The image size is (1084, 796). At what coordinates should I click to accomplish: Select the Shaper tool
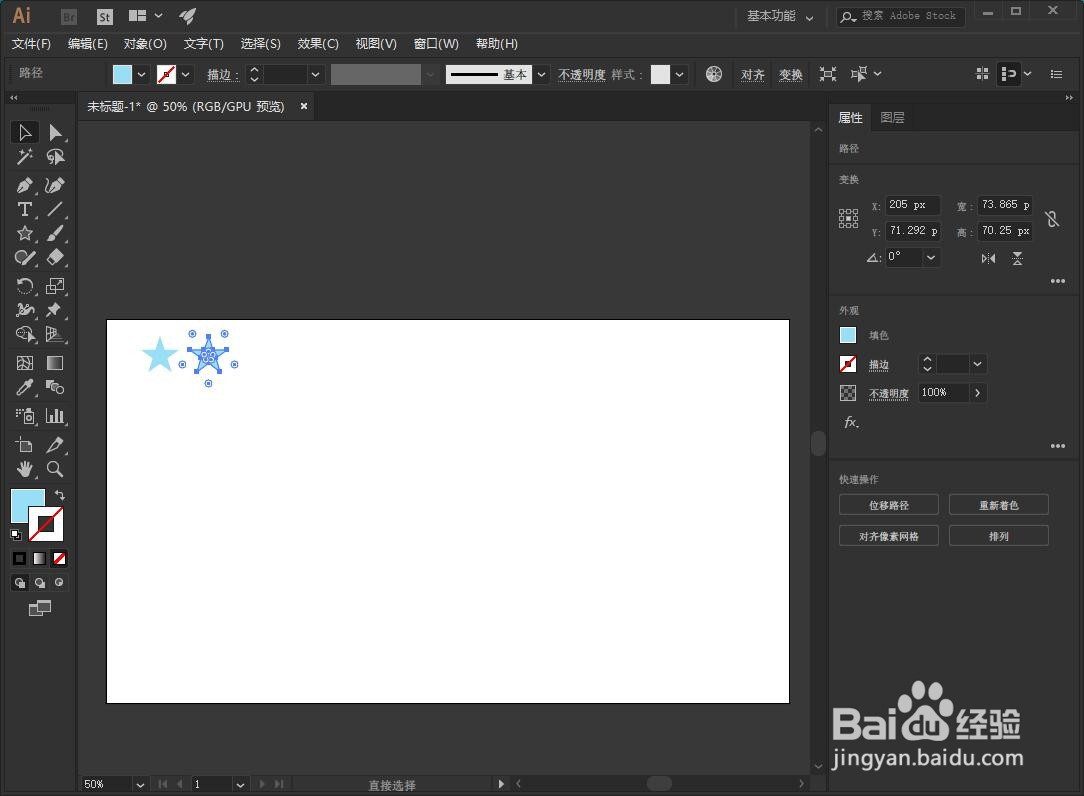[25, 257]
